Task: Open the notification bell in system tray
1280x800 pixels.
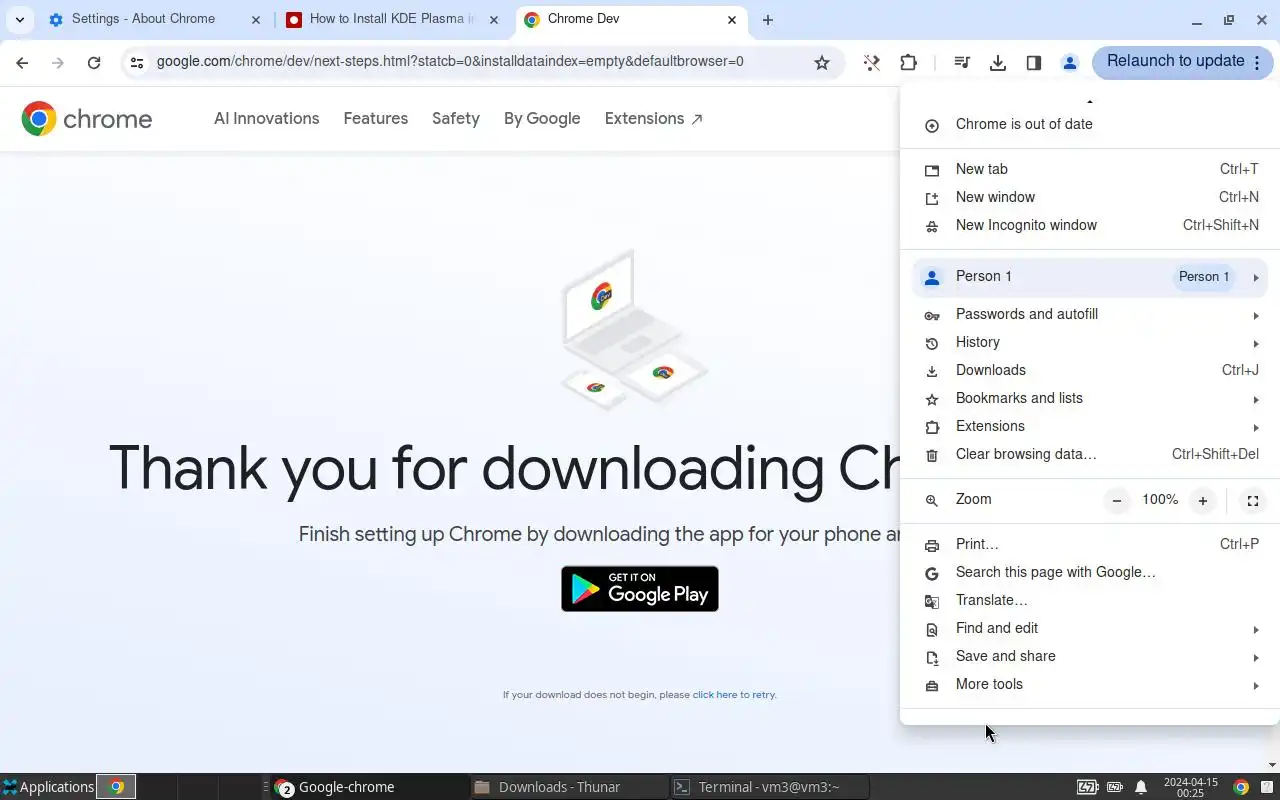Action: point(1141,787)
